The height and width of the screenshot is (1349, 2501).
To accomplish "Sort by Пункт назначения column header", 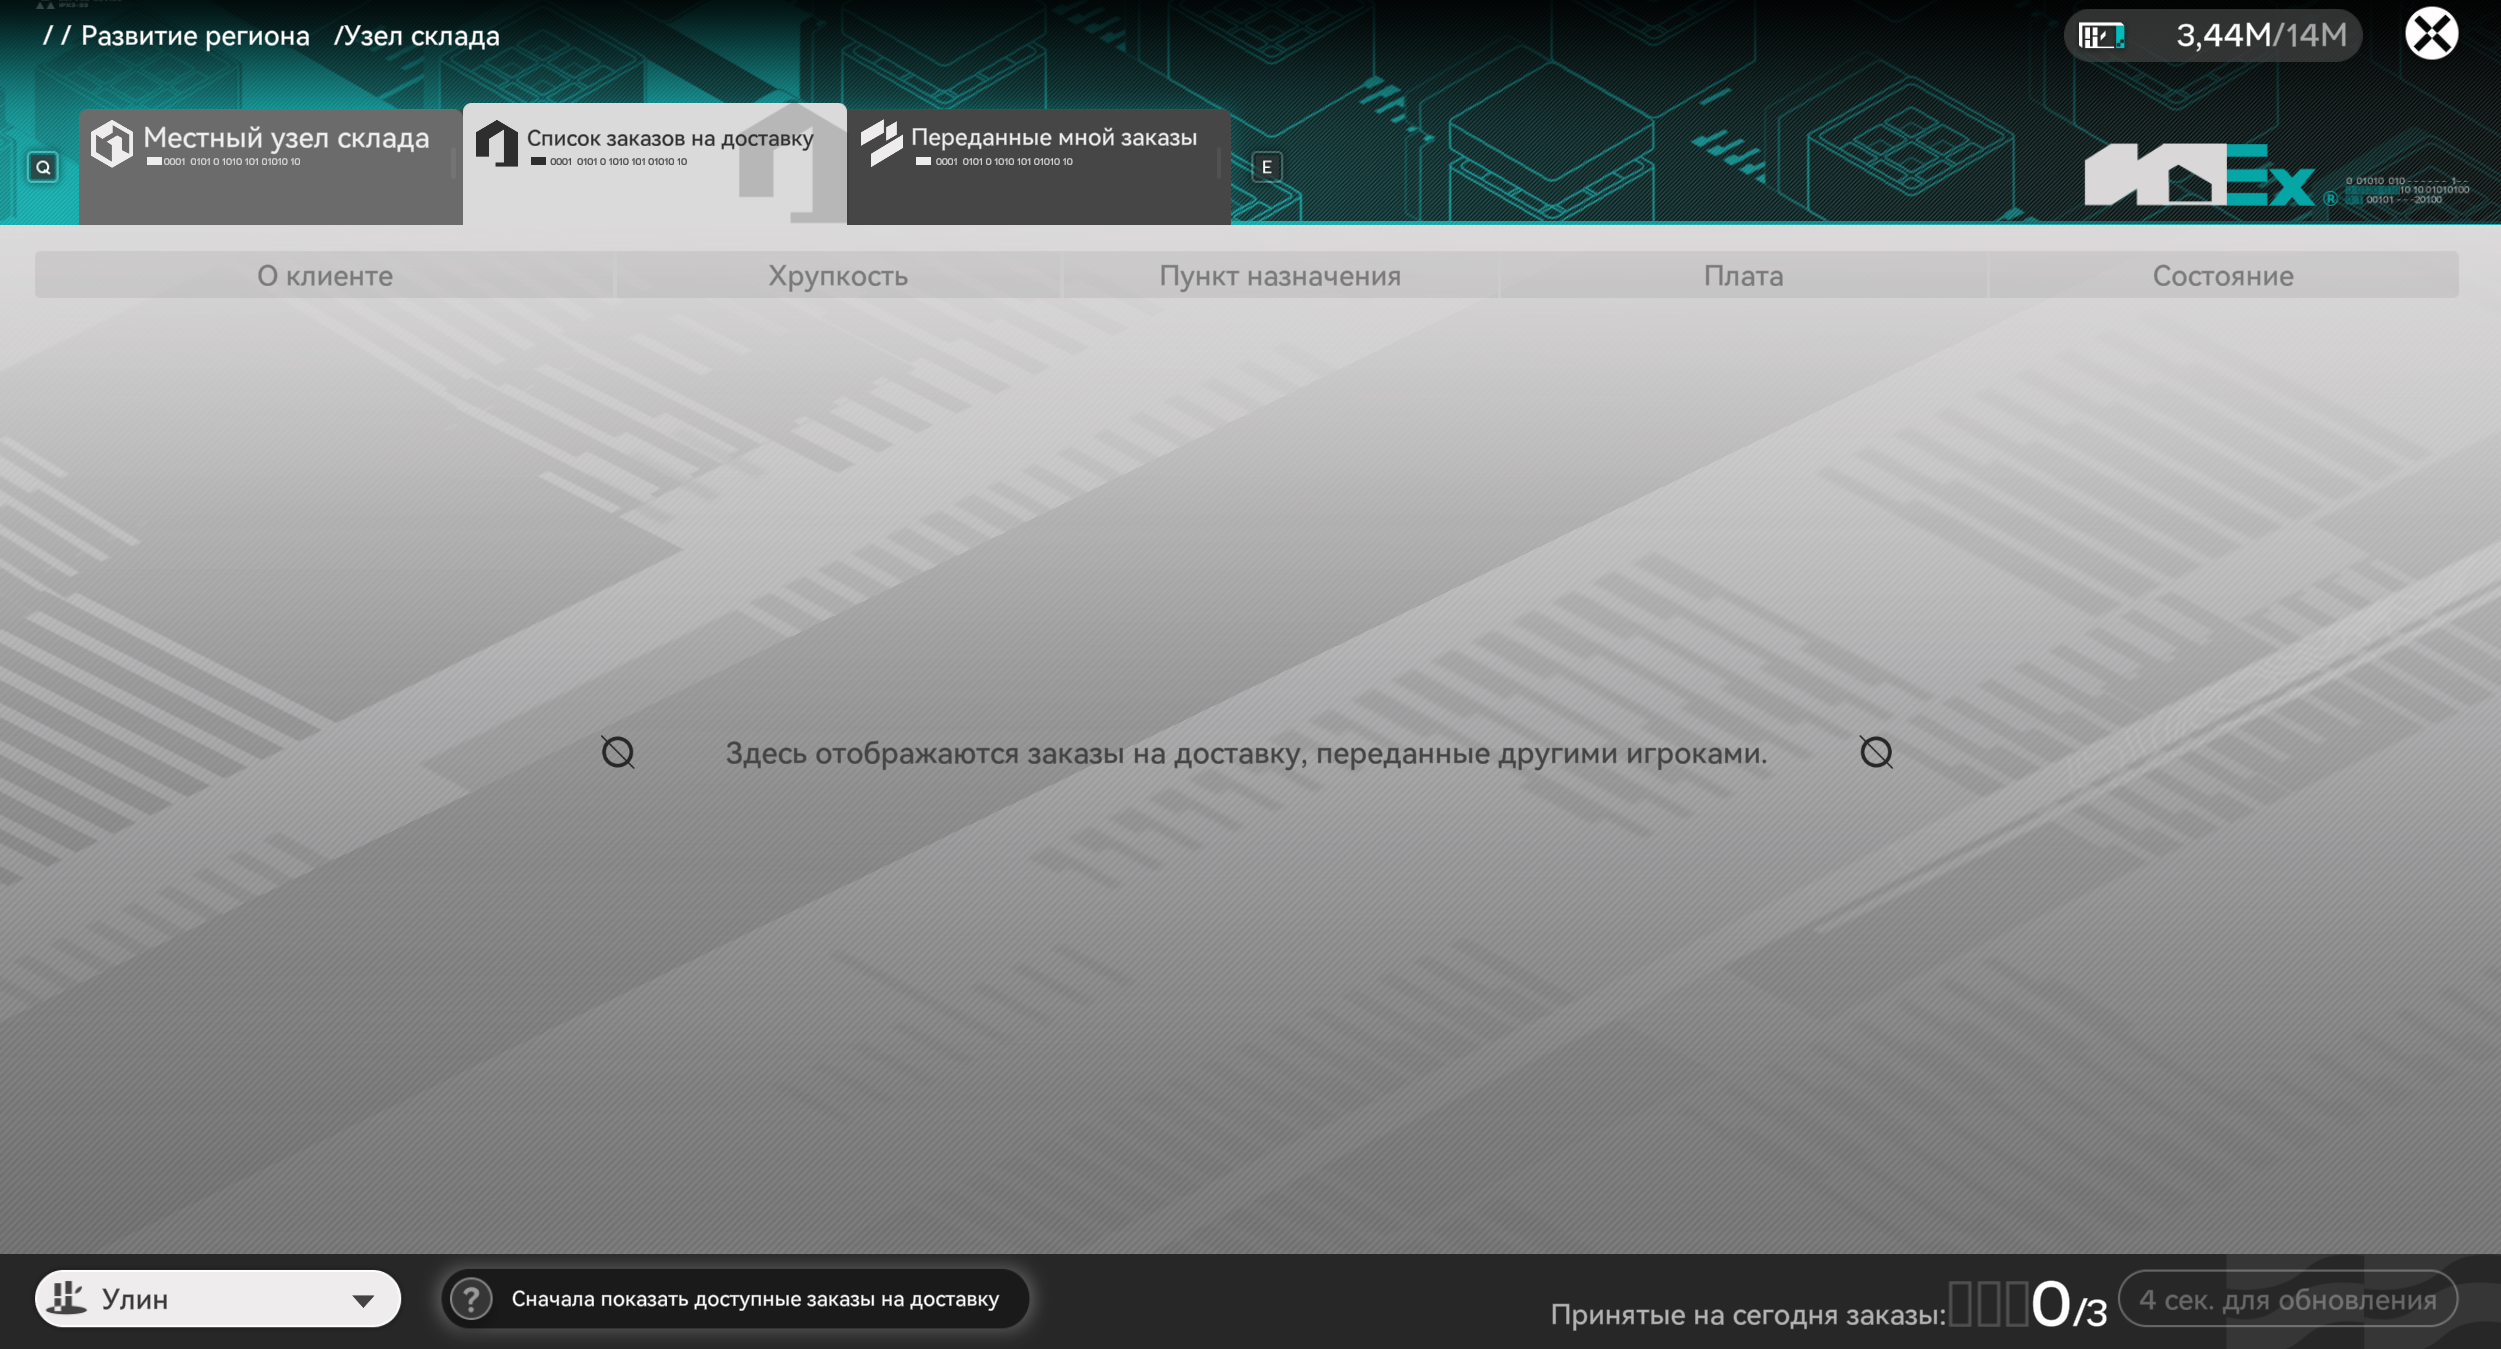I will click(1280, 275).
